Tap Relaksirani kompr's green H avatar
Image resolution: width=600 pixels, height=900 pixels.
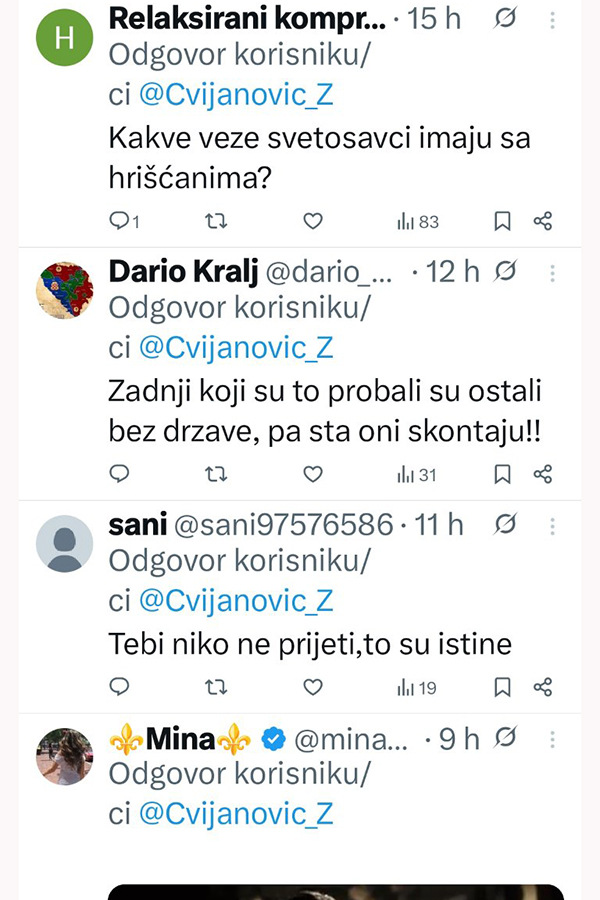pyautogui.click(x=64, y=38)
